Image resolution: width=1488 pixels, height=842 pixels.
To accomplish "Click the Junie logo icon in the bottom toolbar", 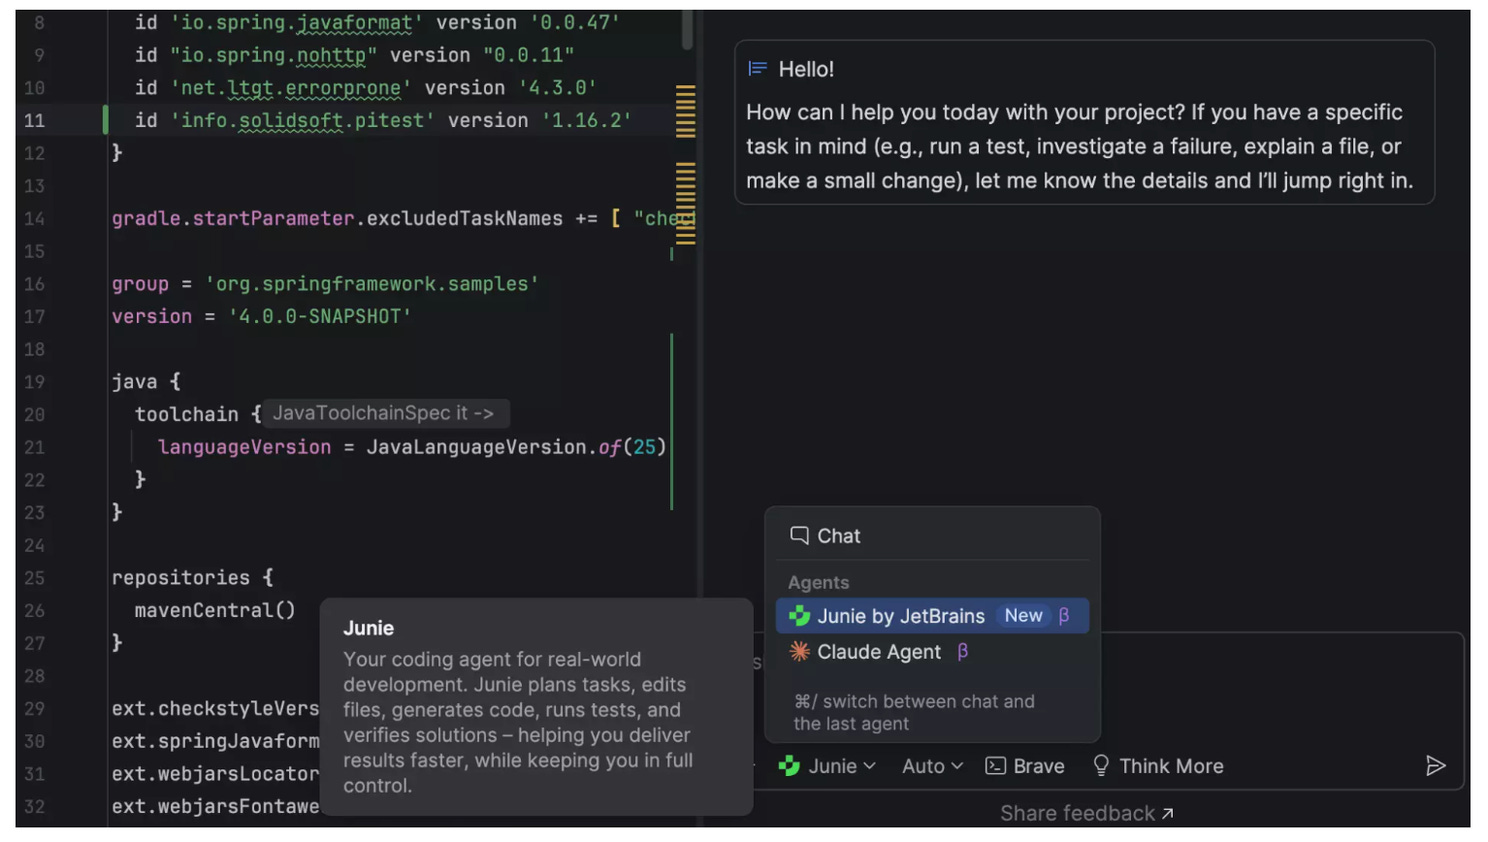I will point(789,766).
